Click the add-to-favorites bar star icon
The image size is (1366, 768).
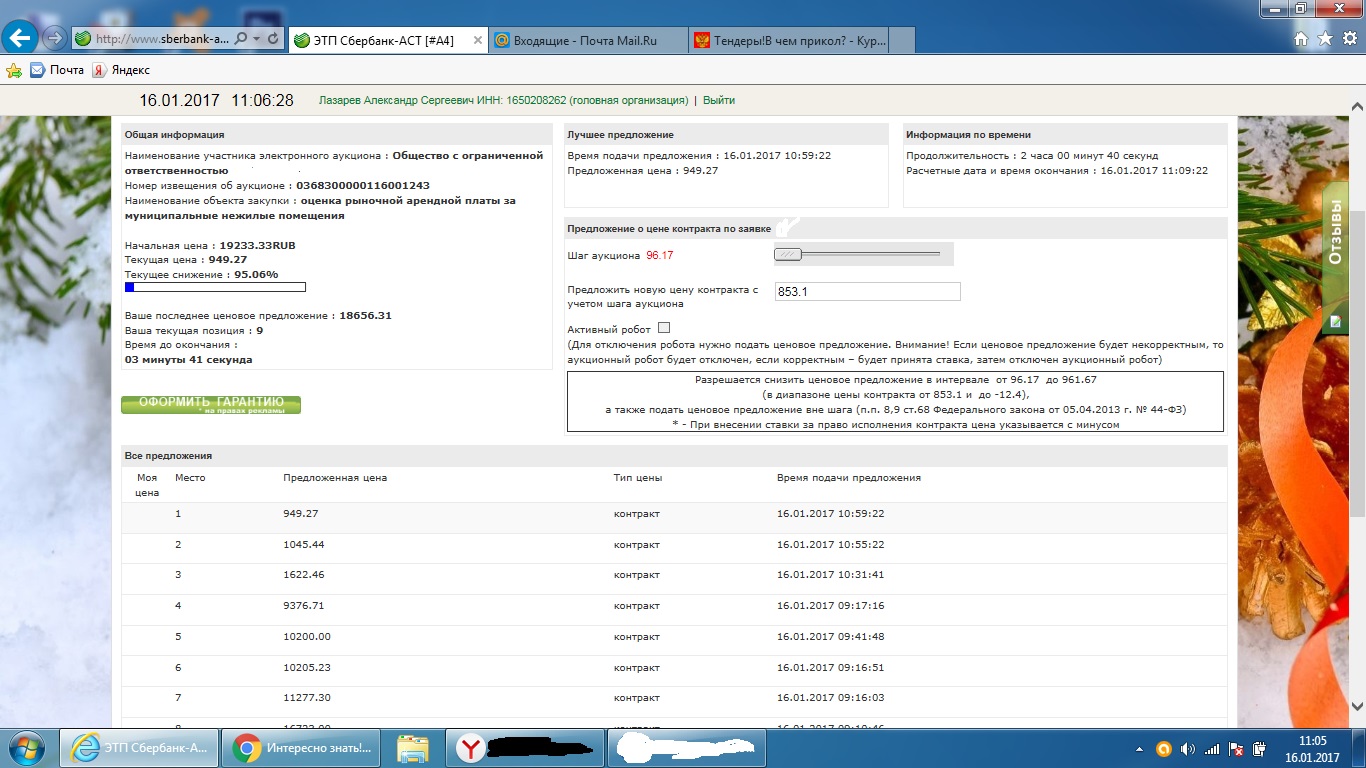[14, 70]
